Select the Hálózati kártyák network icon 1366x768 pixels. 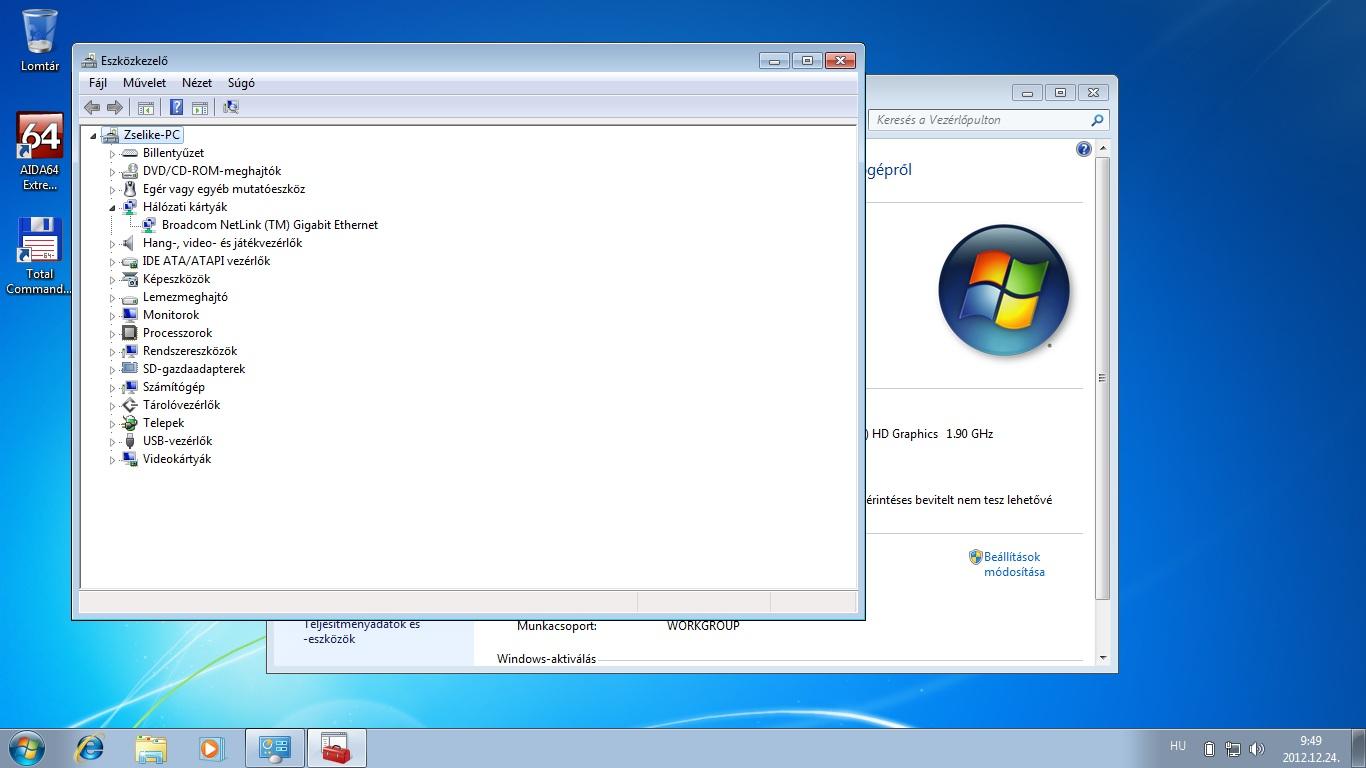click(129, 207)
